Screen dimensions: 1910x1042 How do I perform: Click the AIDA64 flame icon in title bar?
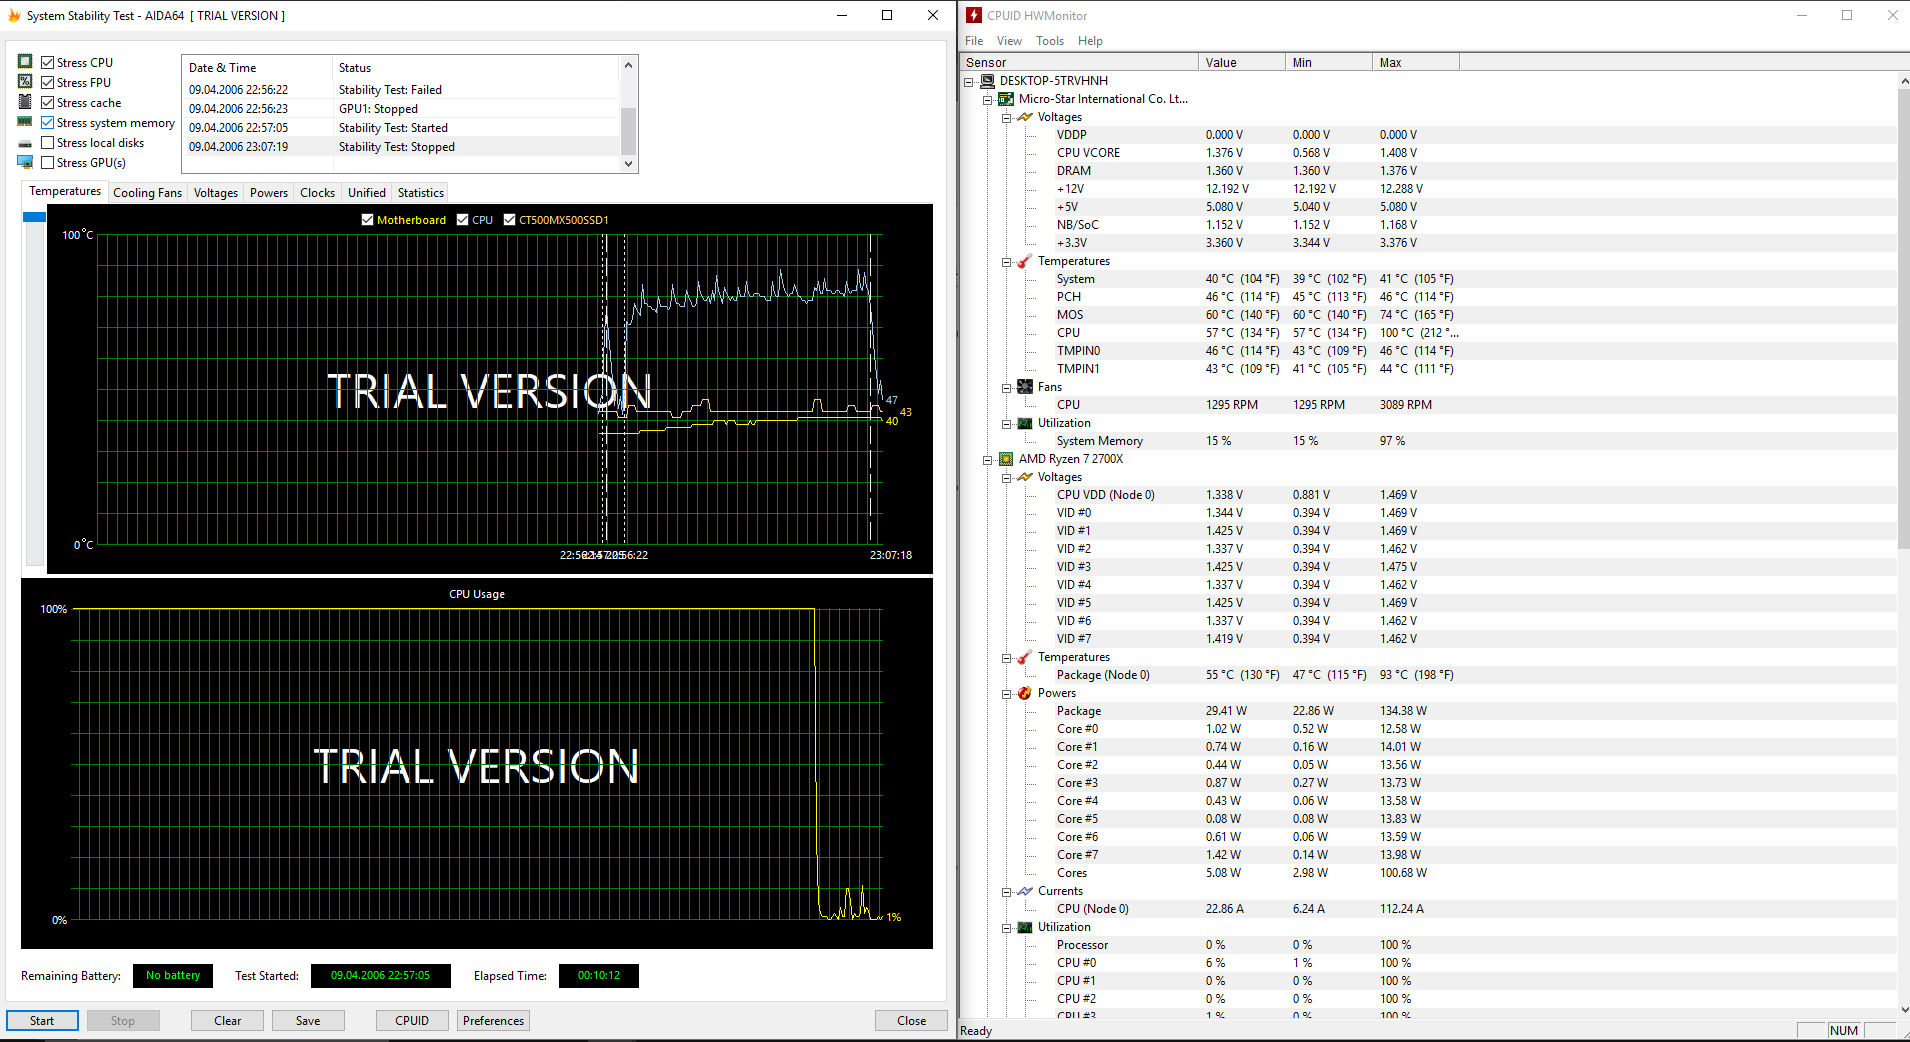click(14, 15)
